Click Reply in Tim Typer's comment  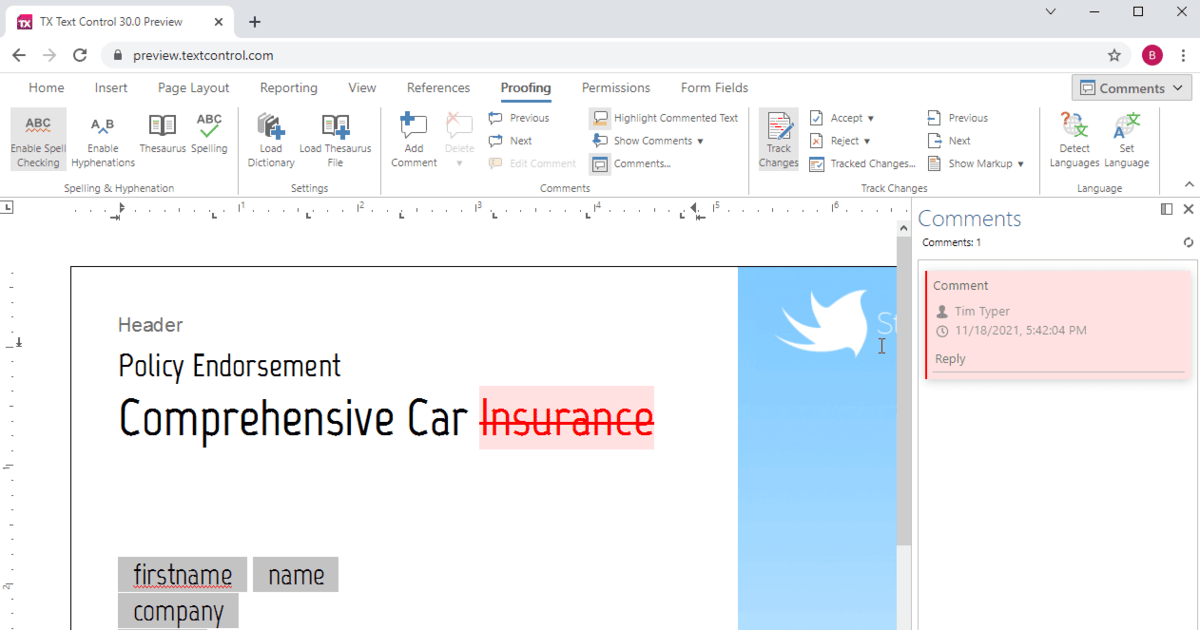[950, 359]
